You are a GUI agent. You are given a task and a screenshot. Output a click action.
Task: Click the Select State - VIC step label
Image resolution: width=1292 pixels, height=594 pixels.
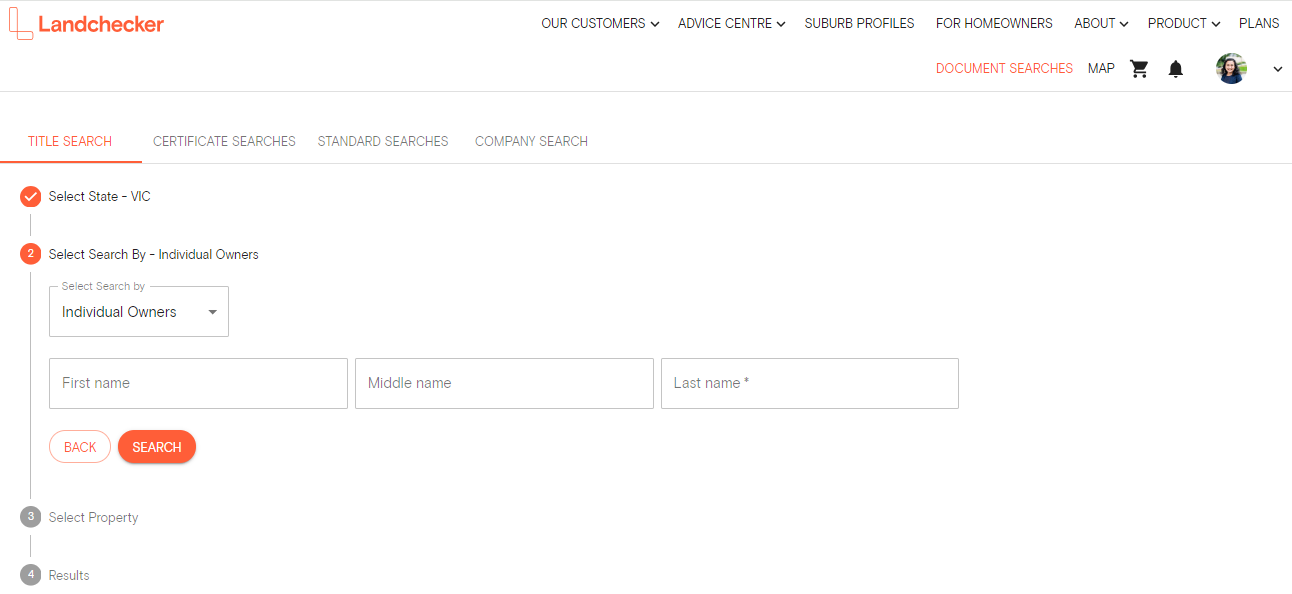(x=100, y=197)
